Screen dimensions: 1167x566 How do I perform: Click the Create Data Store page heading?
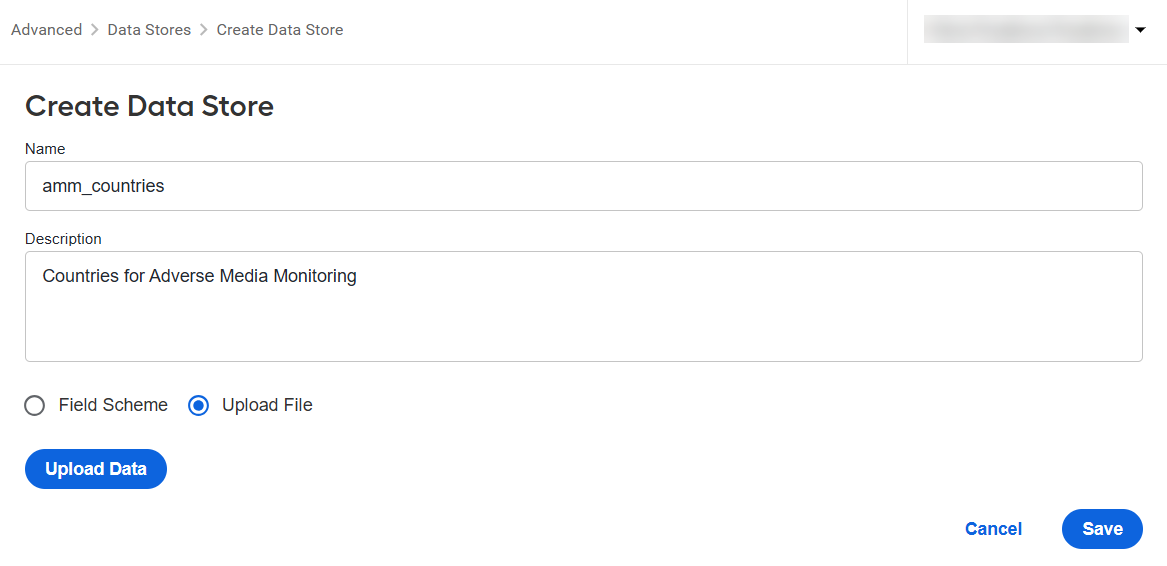pyautogui.click(x=150, y=106)
